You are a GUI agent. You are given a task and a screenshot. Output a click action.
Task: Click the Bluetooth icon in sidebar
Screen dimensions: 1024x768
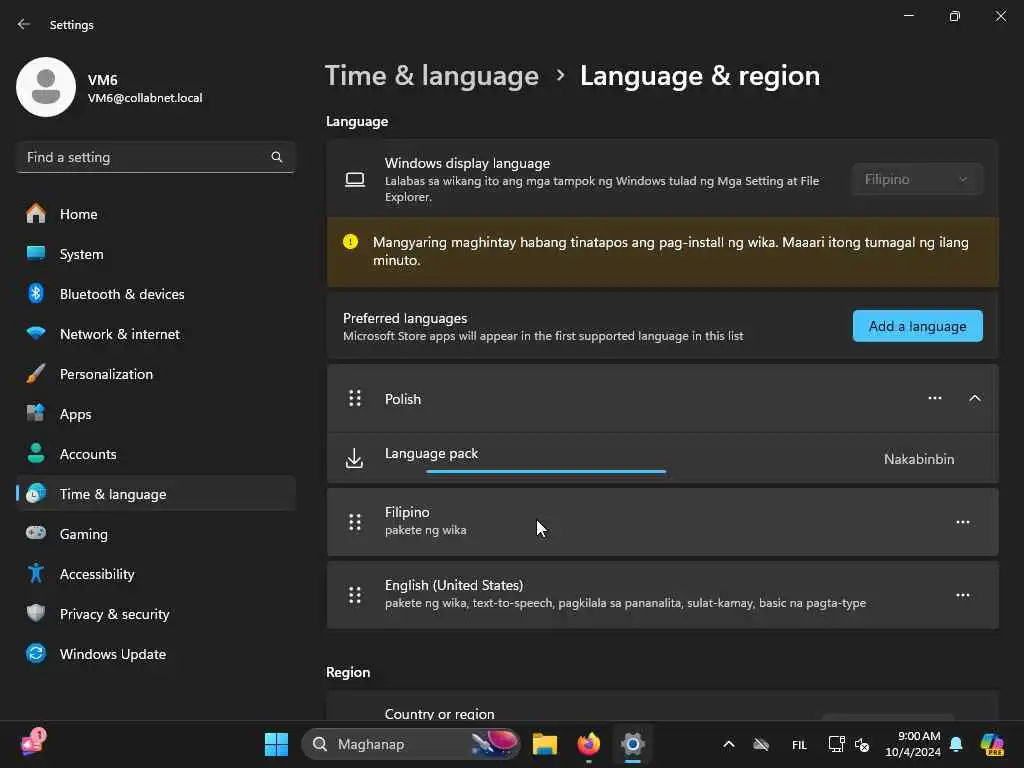(x=36, y=293)
